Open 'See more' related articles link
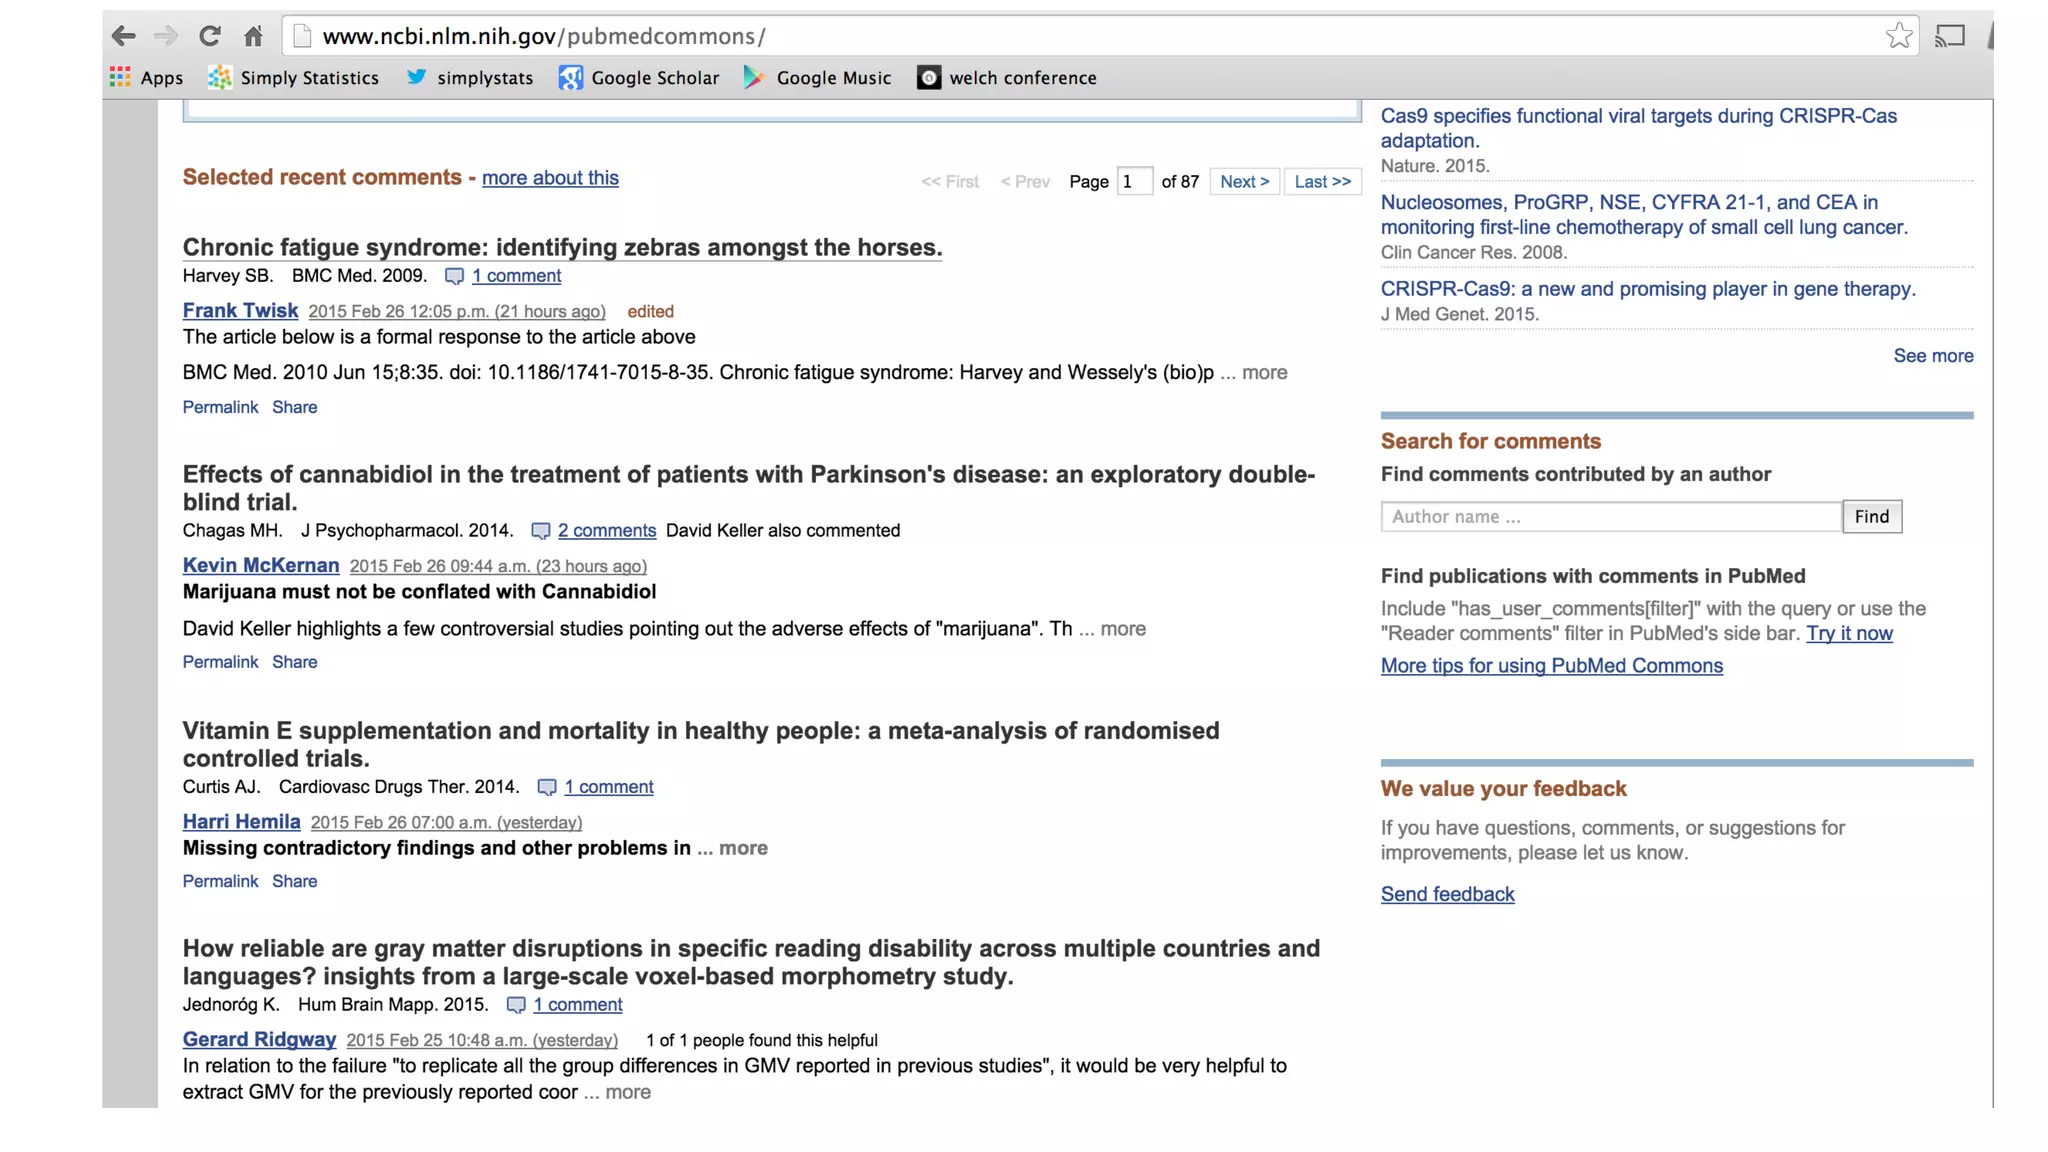Image resolution: width=2048 pixels, height=1152 pixels. pyautogui.click(x=1932, y=356)
